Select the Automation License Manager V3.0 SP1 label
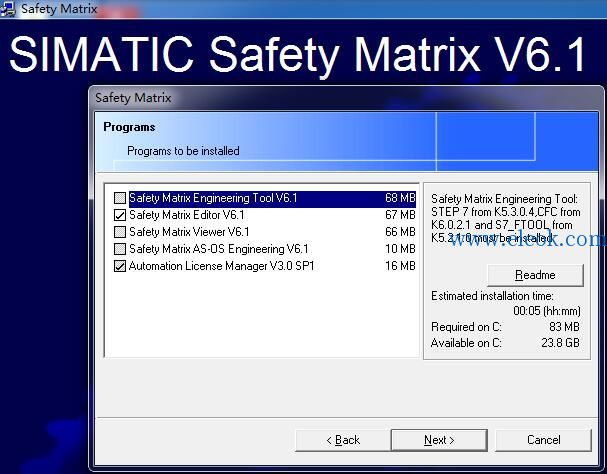 click(x=221, y=266)
